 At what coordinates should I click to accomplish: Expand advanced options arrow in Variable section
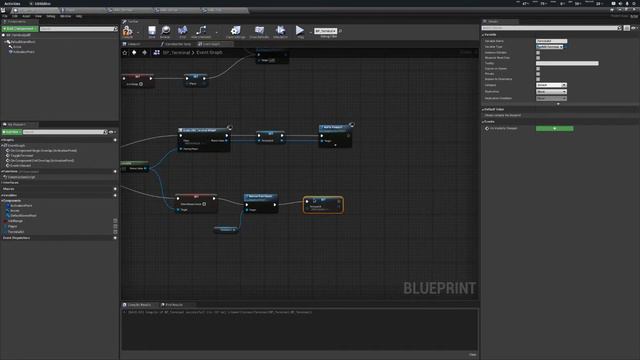point(558,104)
